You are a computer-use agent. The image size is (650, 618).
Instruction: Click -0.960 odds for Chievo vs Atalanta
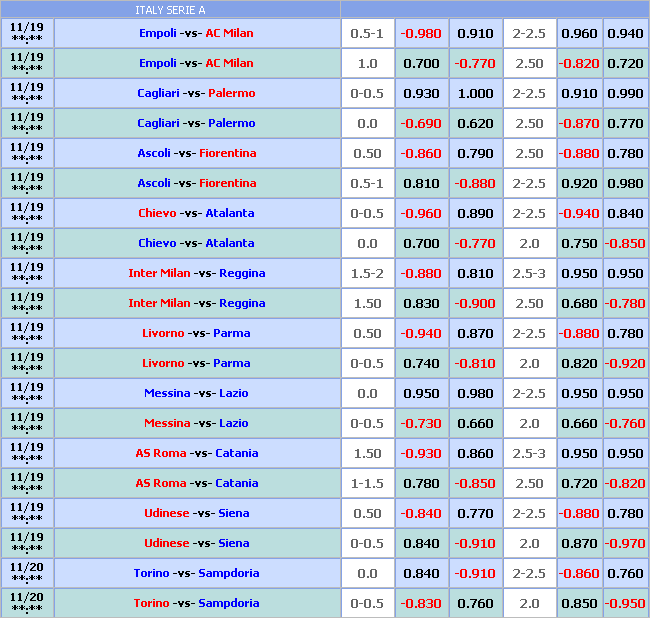[x=421, y=213]
